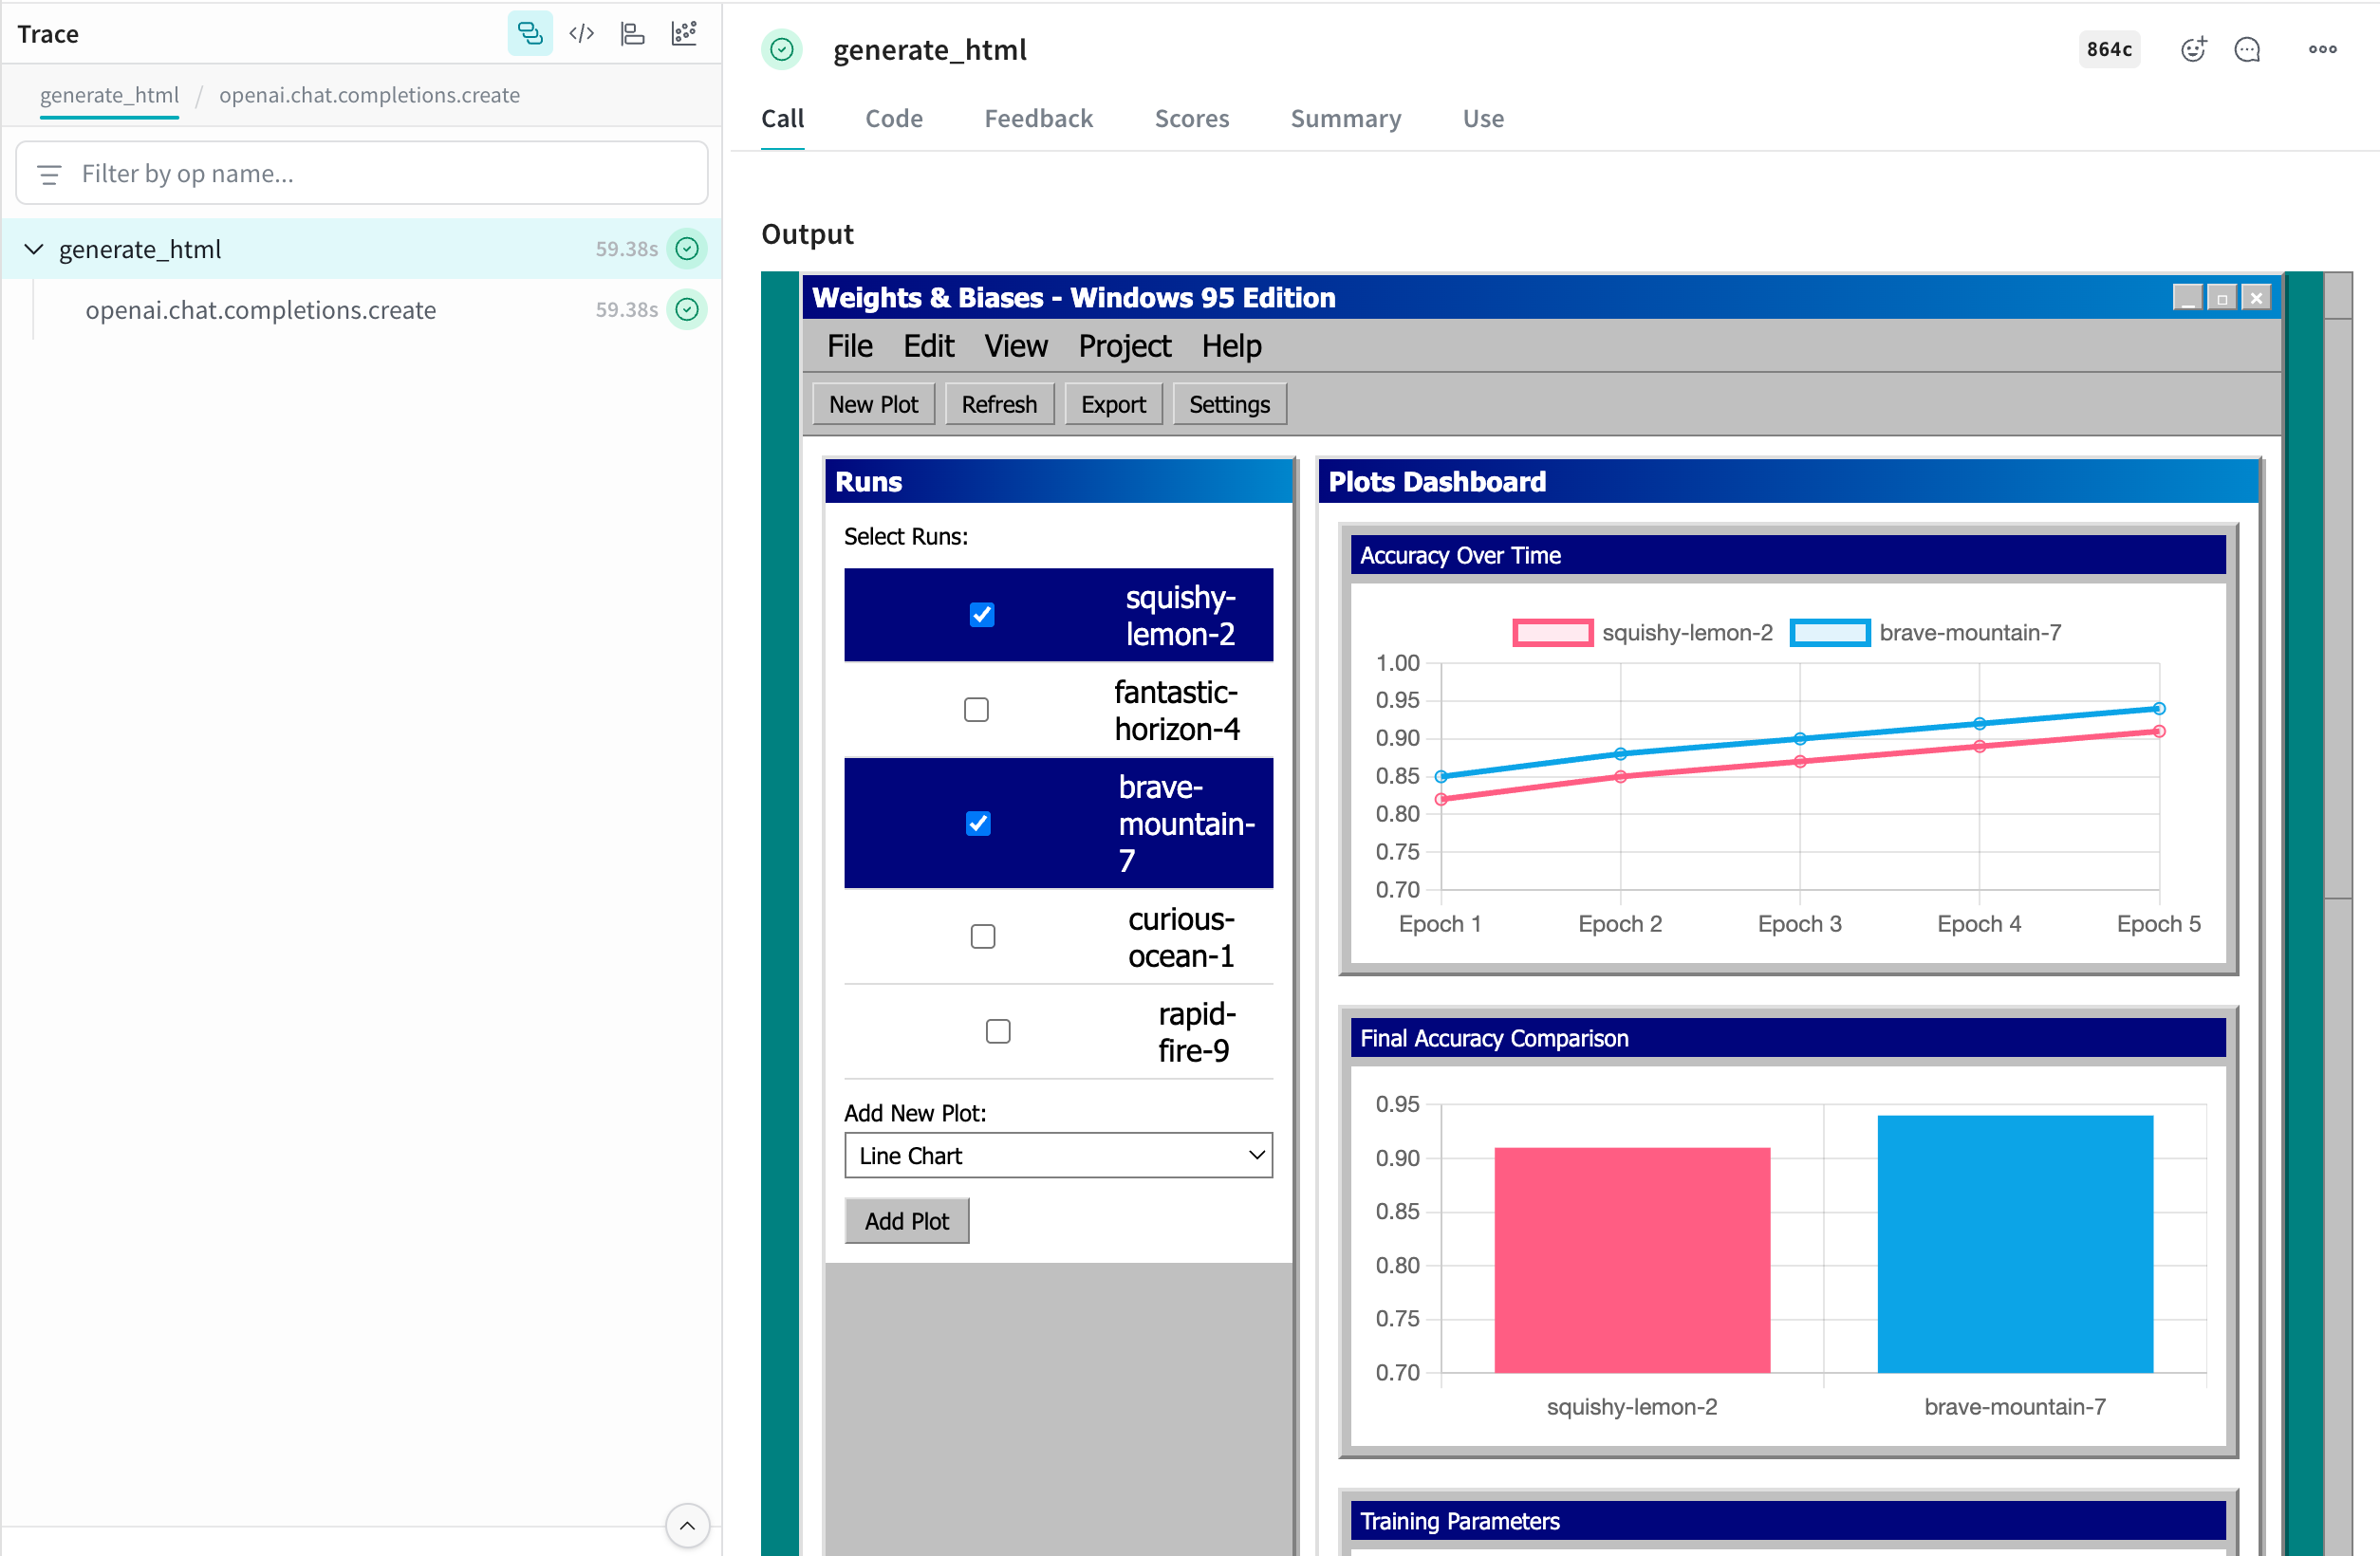Open the Use tab
This screenshot has height=1556, width=2380.
(1482, 119)
